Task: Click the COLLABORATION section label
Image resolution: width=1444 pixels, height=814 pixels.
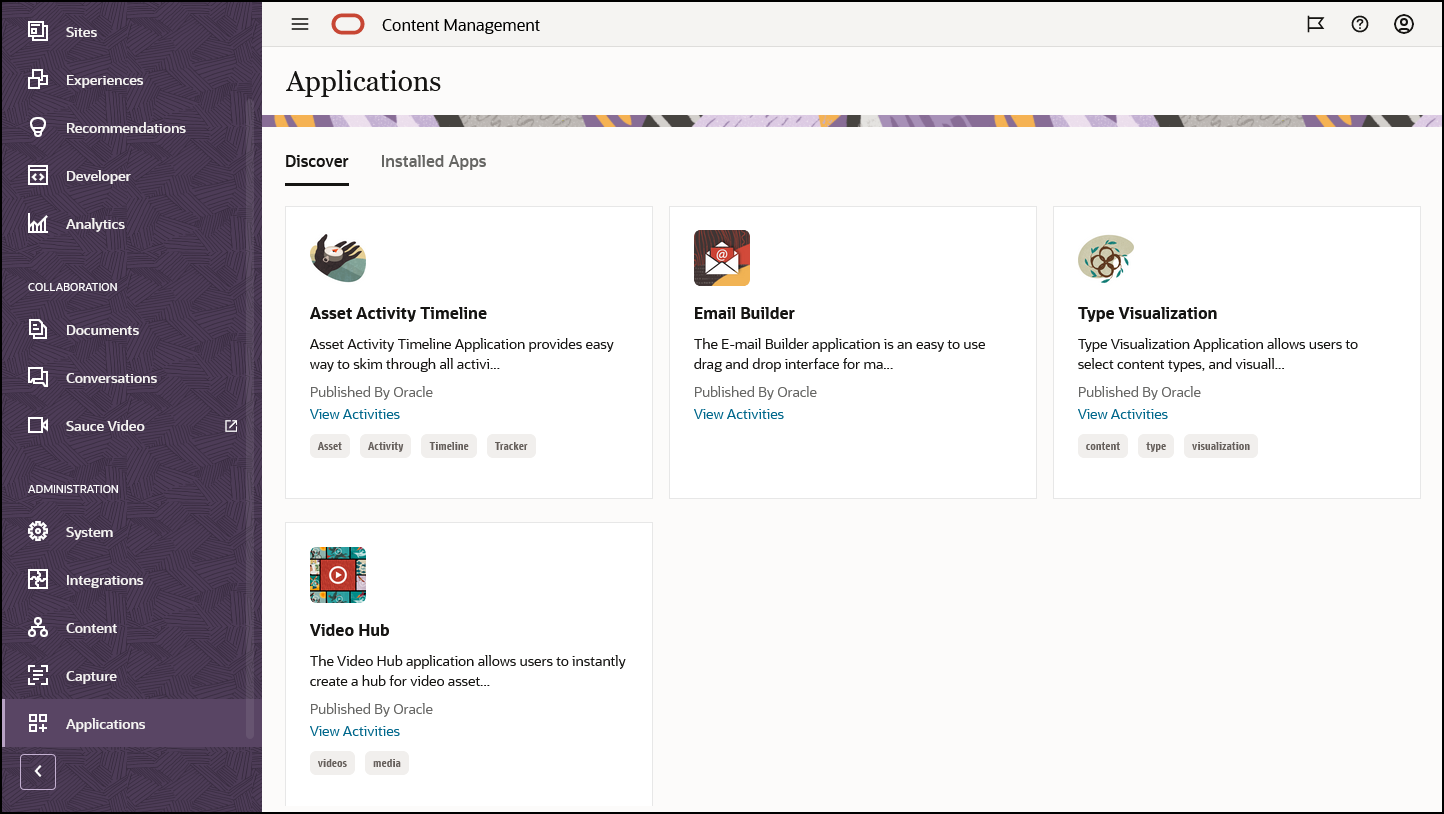Action: 73,287
